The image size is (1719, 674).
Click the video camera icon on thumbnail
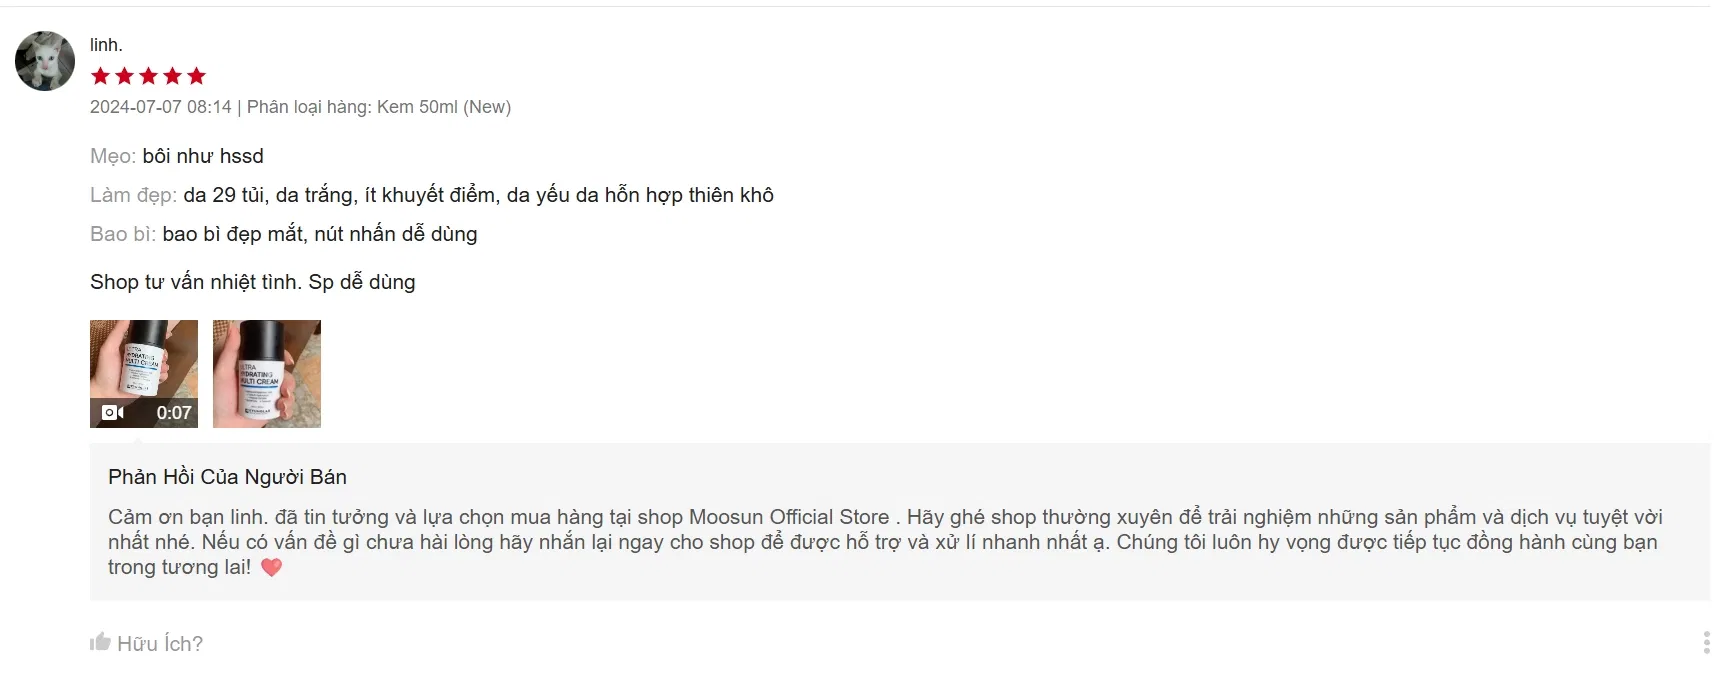click(113, 412)
